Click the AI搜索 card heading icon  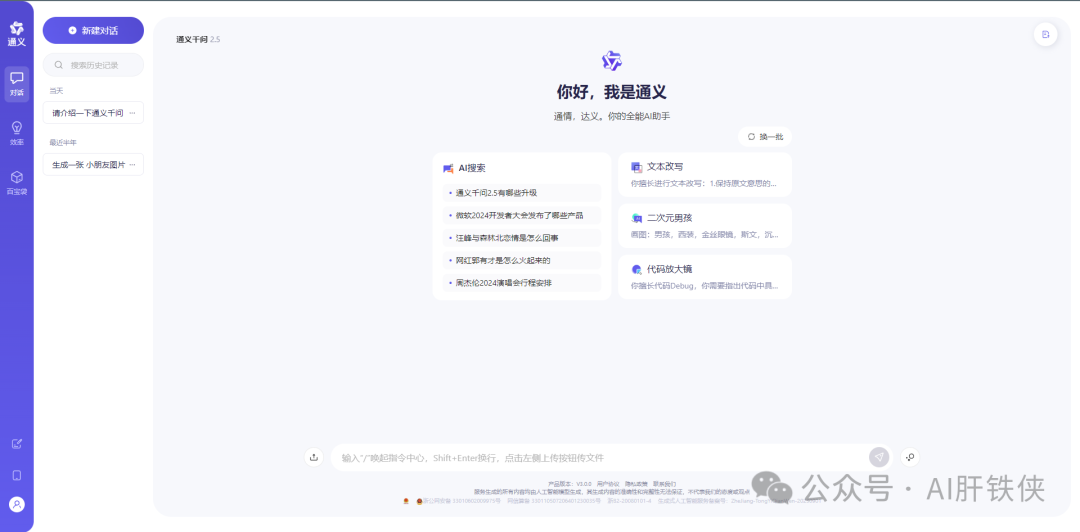click(x=448, y=168)
